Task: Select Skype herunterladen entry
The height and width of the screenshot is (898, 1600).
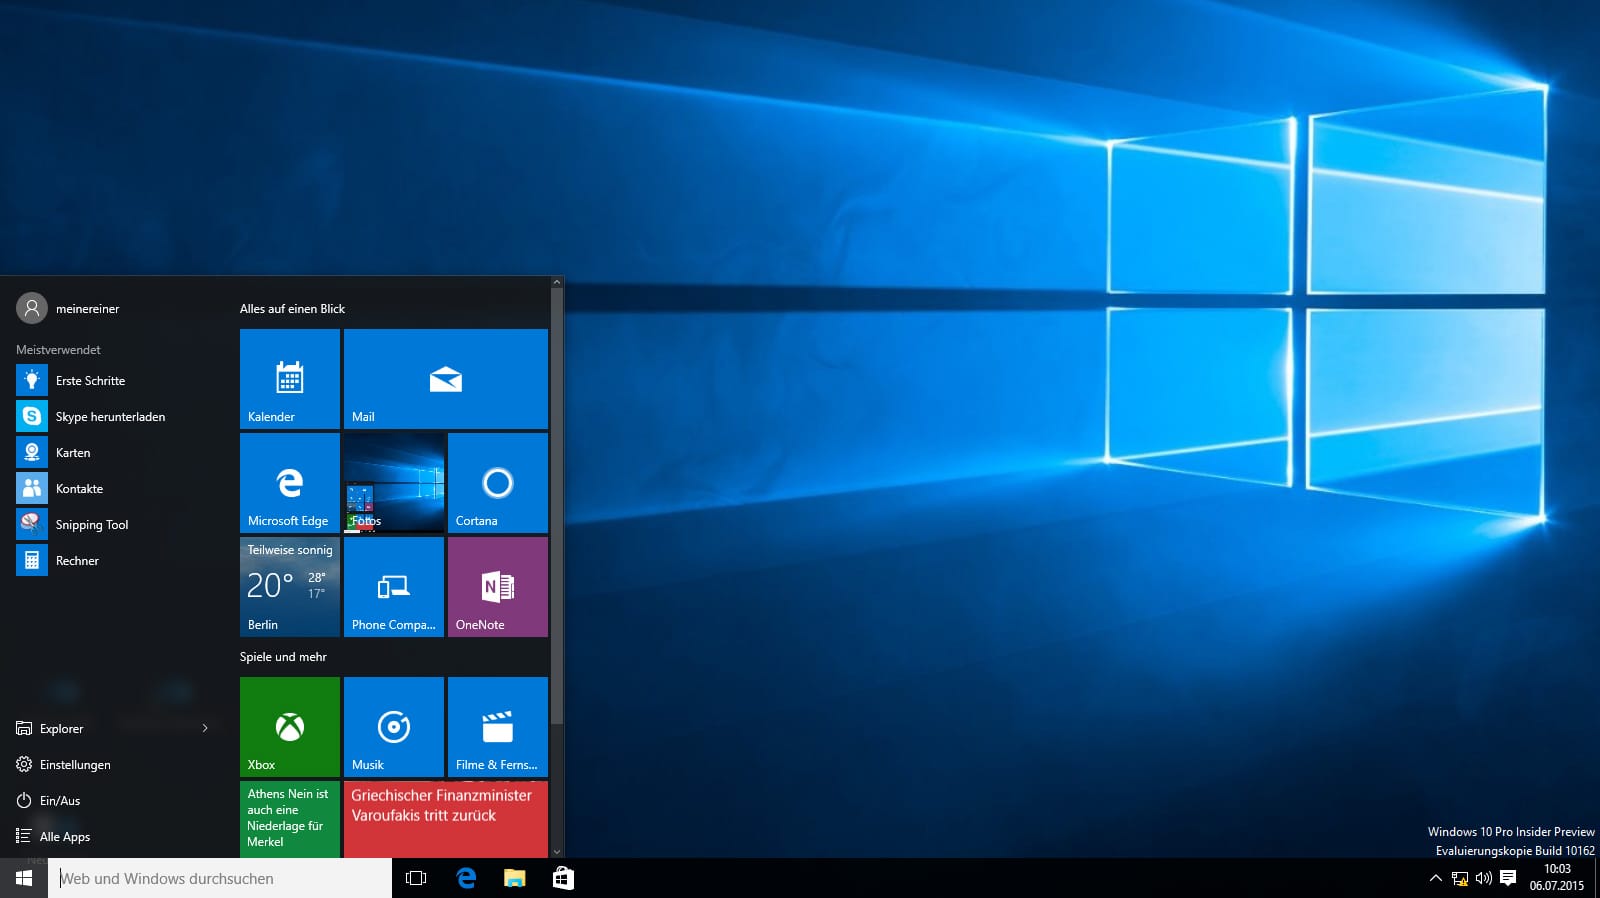Action: [x=118, y=416]
